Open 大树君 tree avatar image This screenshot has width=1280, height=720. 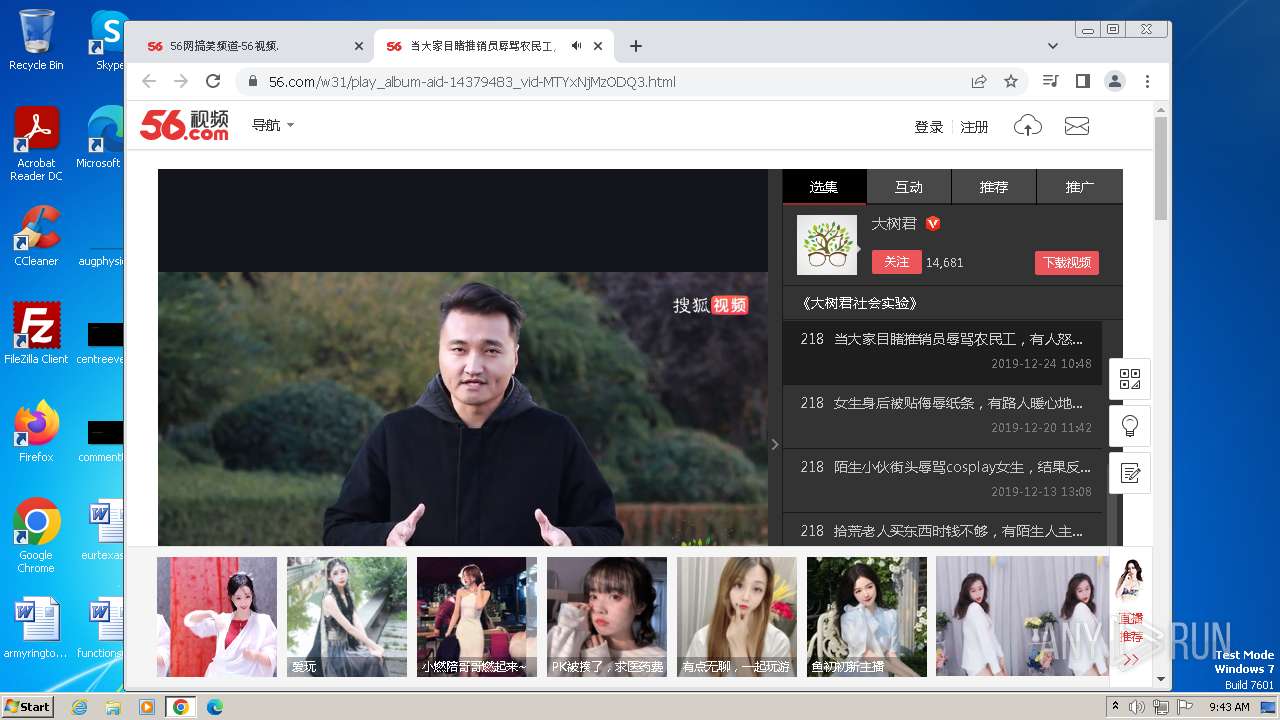[827, 245]
